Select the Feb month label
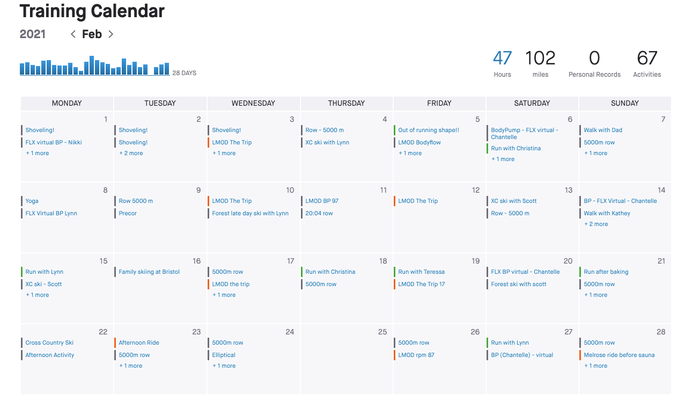 tap(92, 34)
